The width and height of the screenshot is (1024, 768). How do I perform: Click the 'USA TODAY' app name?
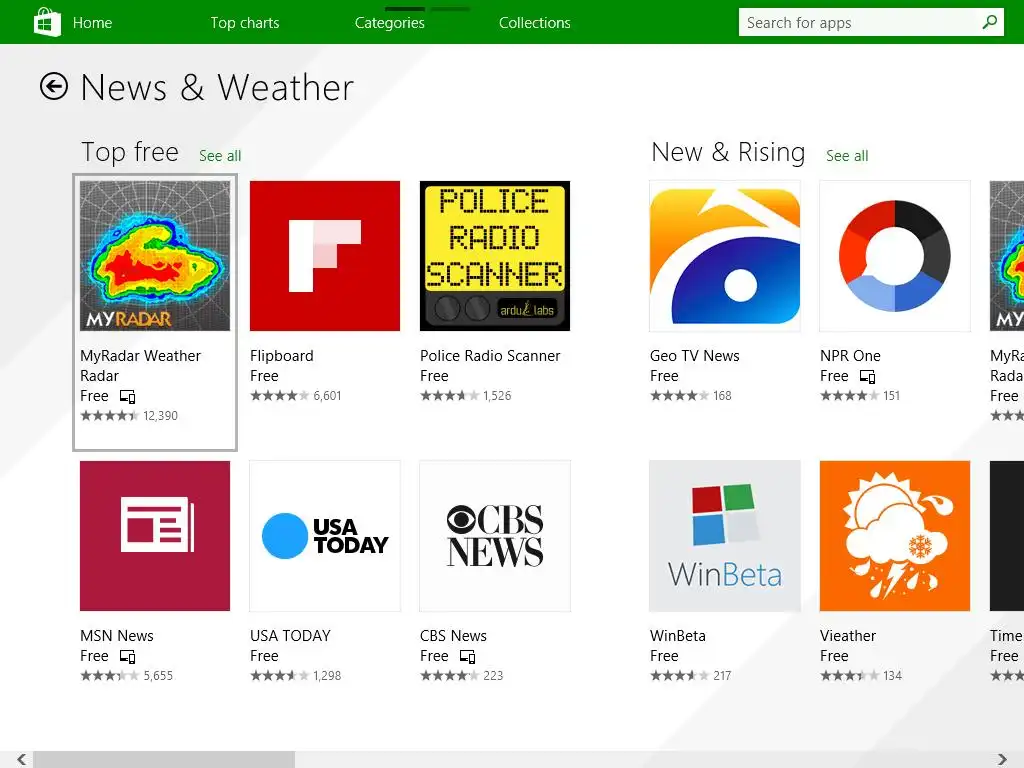coord(291,636)
